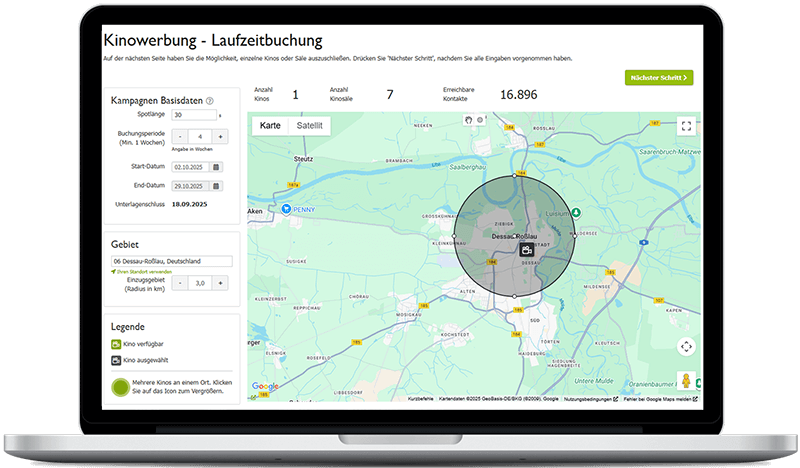Increase Einzugsgebiet radius with plus button
Screen dimensions: 800x468
pos(221,283)
